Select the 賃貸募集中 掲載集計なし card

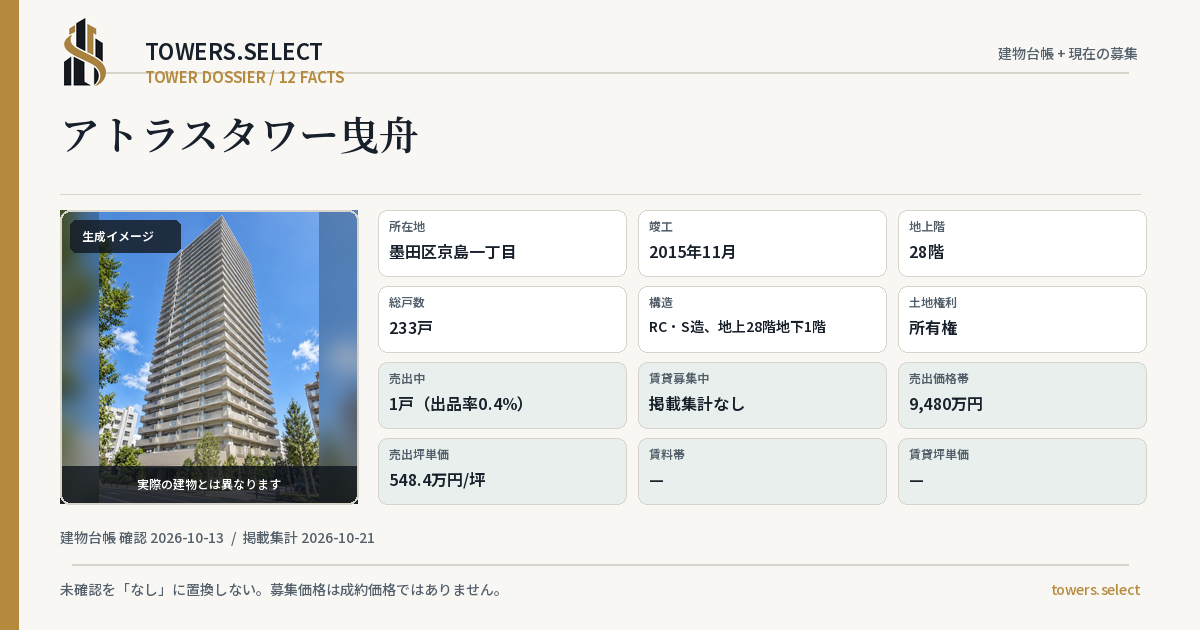click(x=762, y=395)
